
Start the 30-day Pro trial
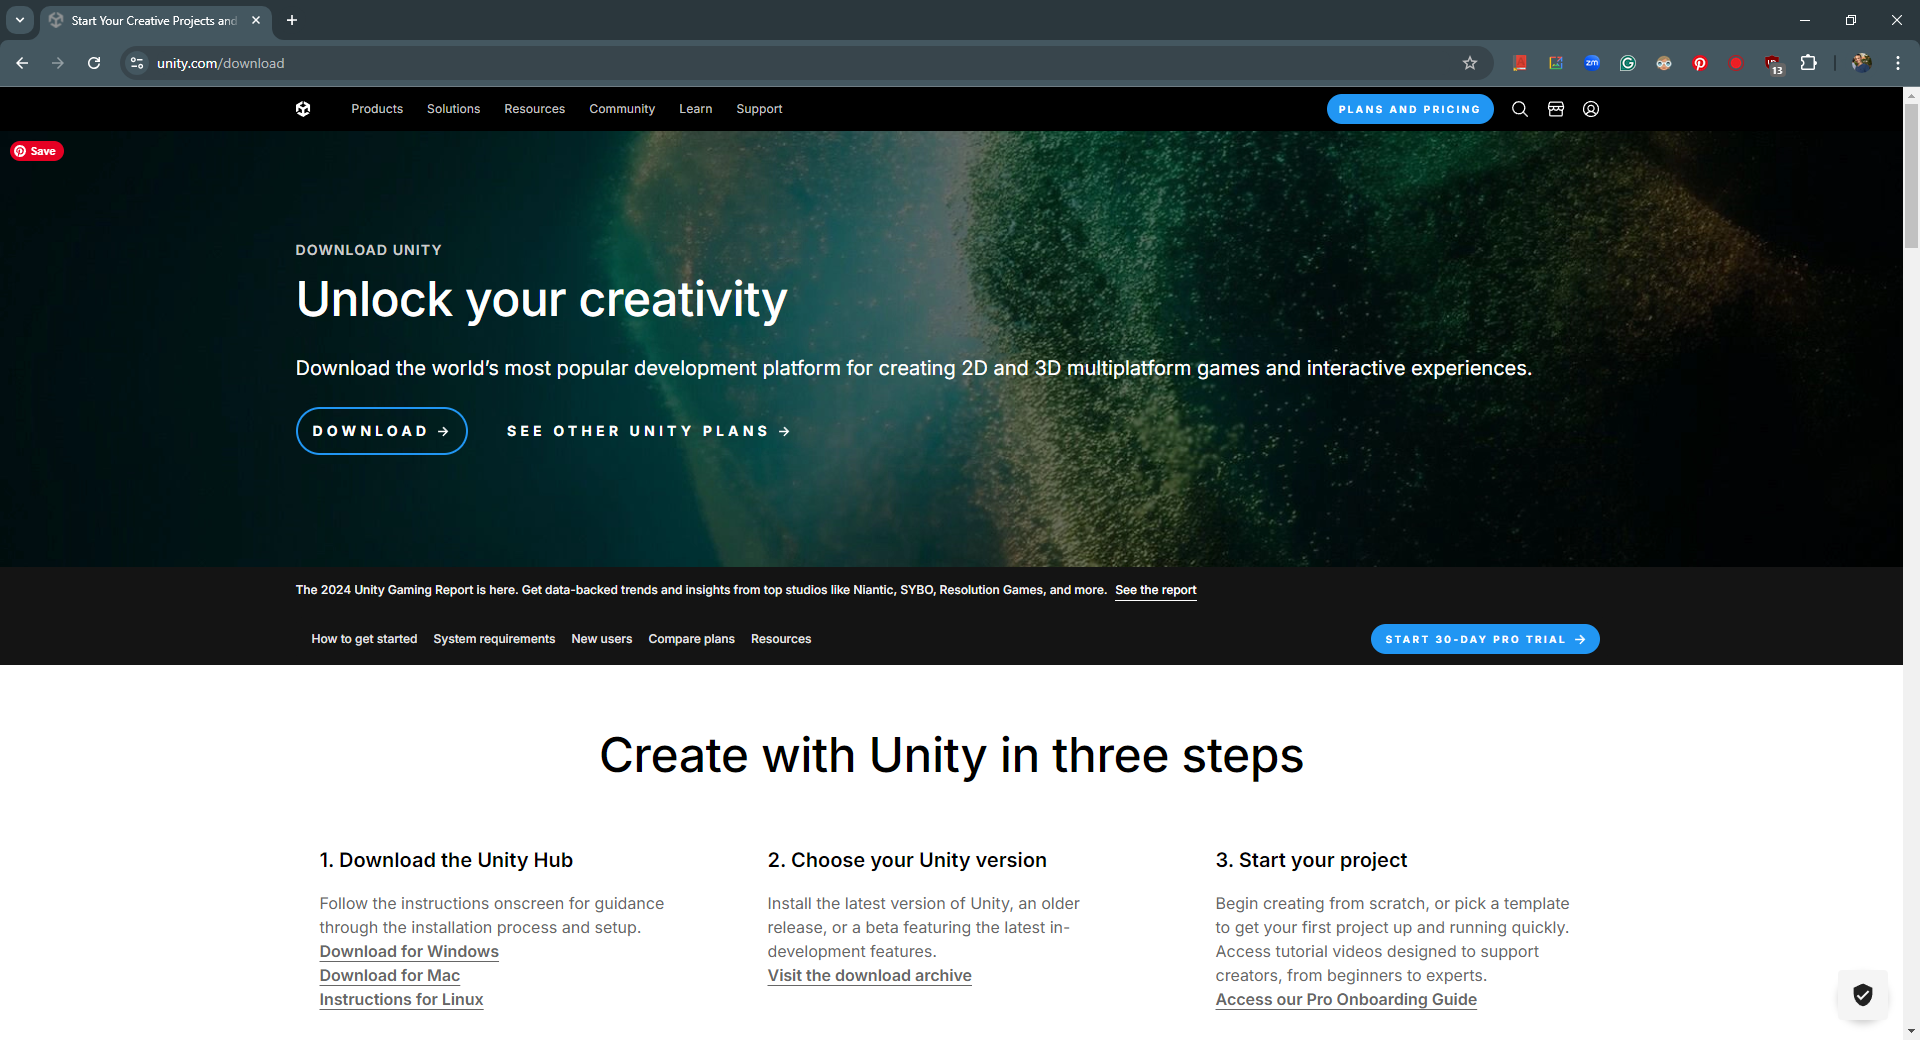pyautogui.click(x=1485, y=639)
